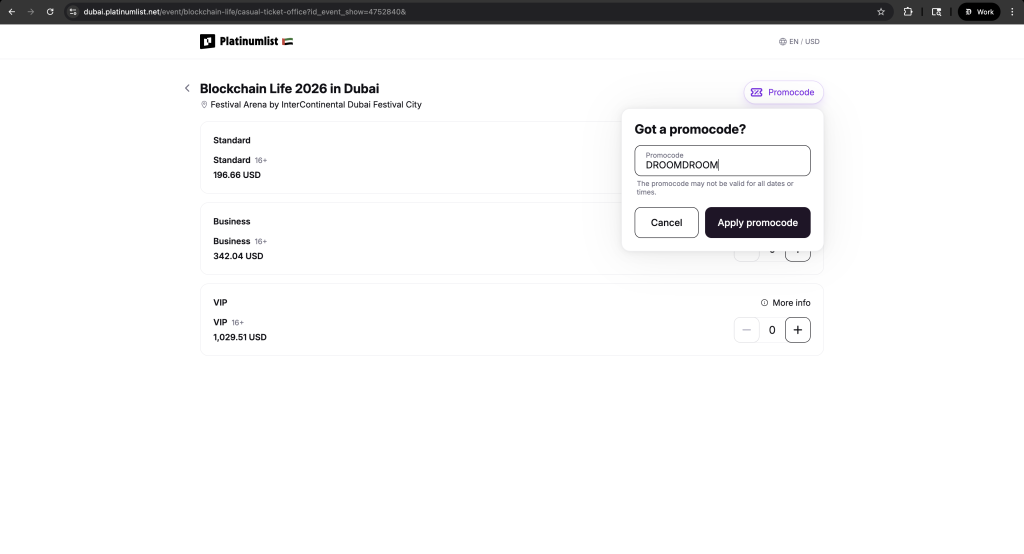The width and height of the screenshot is (1024, 554).
Task: Open More info for VIP ticket
Action: click(786, 302)
